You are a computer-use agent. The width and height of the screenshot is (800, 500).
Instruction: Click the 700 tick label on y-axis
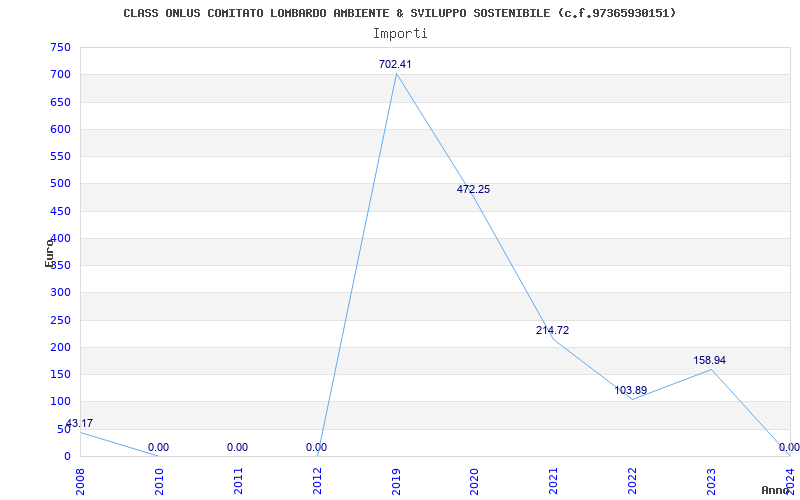click(x=60, y=74)
